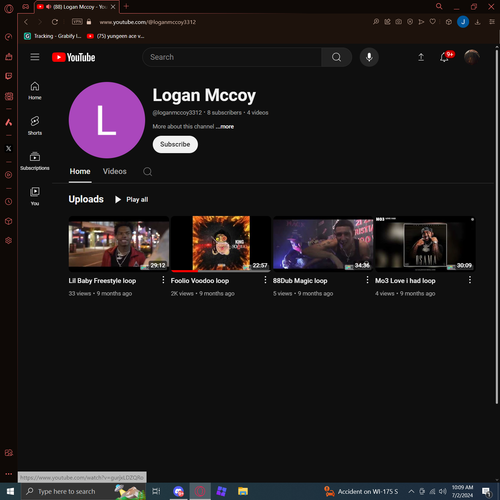Open Mo3 Love i had loop title

[405, 281]
